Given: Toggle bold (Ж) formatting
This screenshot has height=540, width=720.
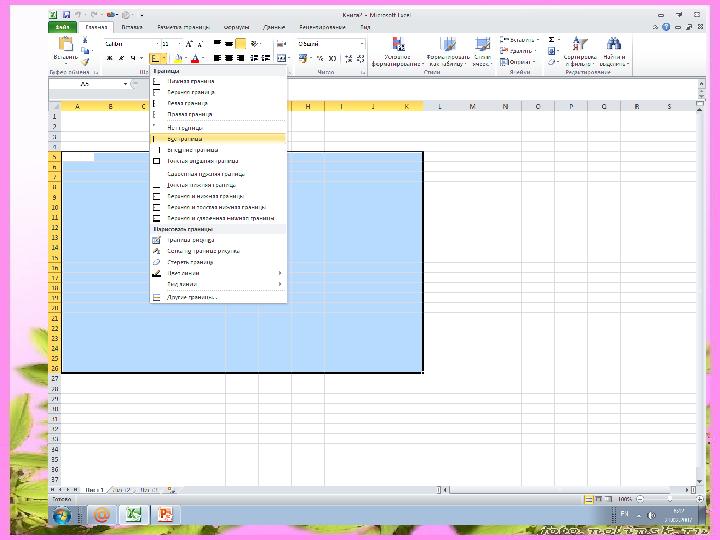Looking at the screenshot, I should pyautogui.click(x=109, y=58).
